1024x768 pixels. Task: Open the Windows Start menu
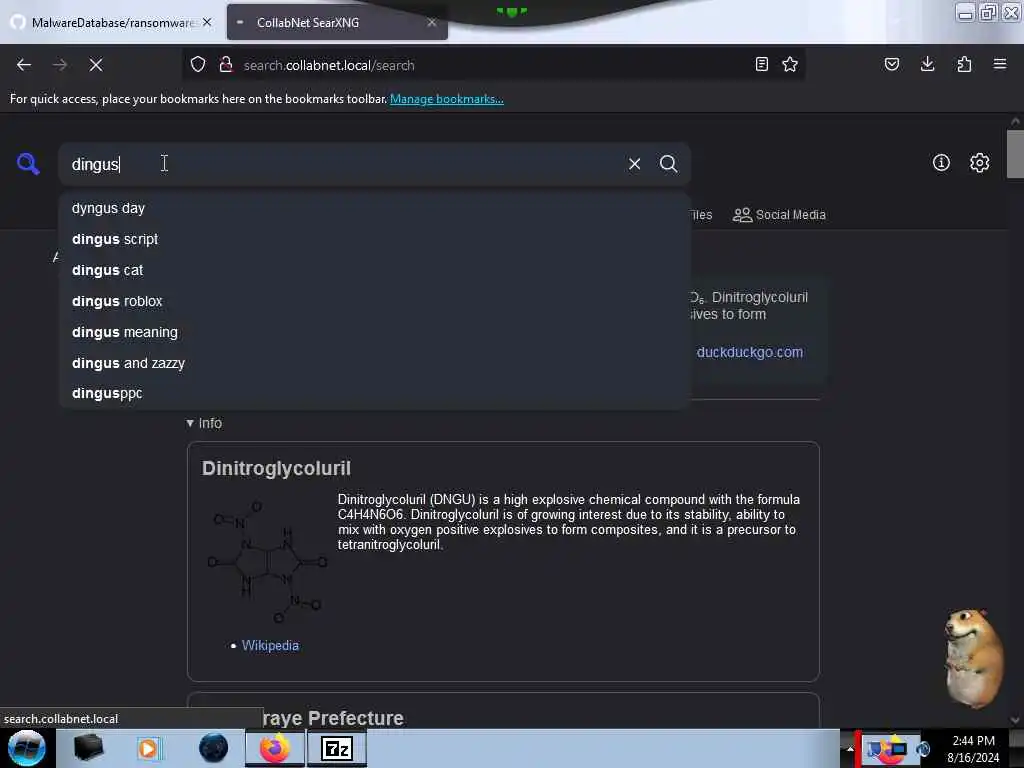(x=27, y=748)
